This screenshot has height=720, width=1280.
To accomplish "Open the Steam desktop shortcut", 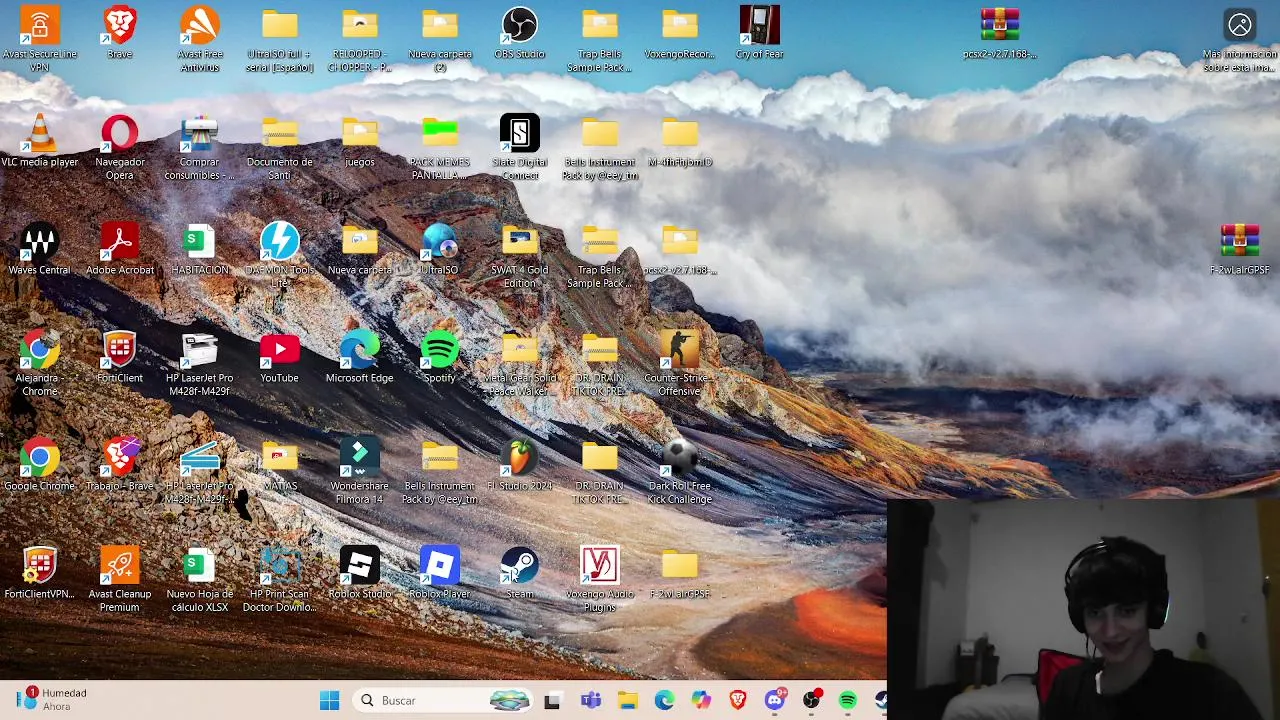I will pyautogui.click(x=520, y=573).
